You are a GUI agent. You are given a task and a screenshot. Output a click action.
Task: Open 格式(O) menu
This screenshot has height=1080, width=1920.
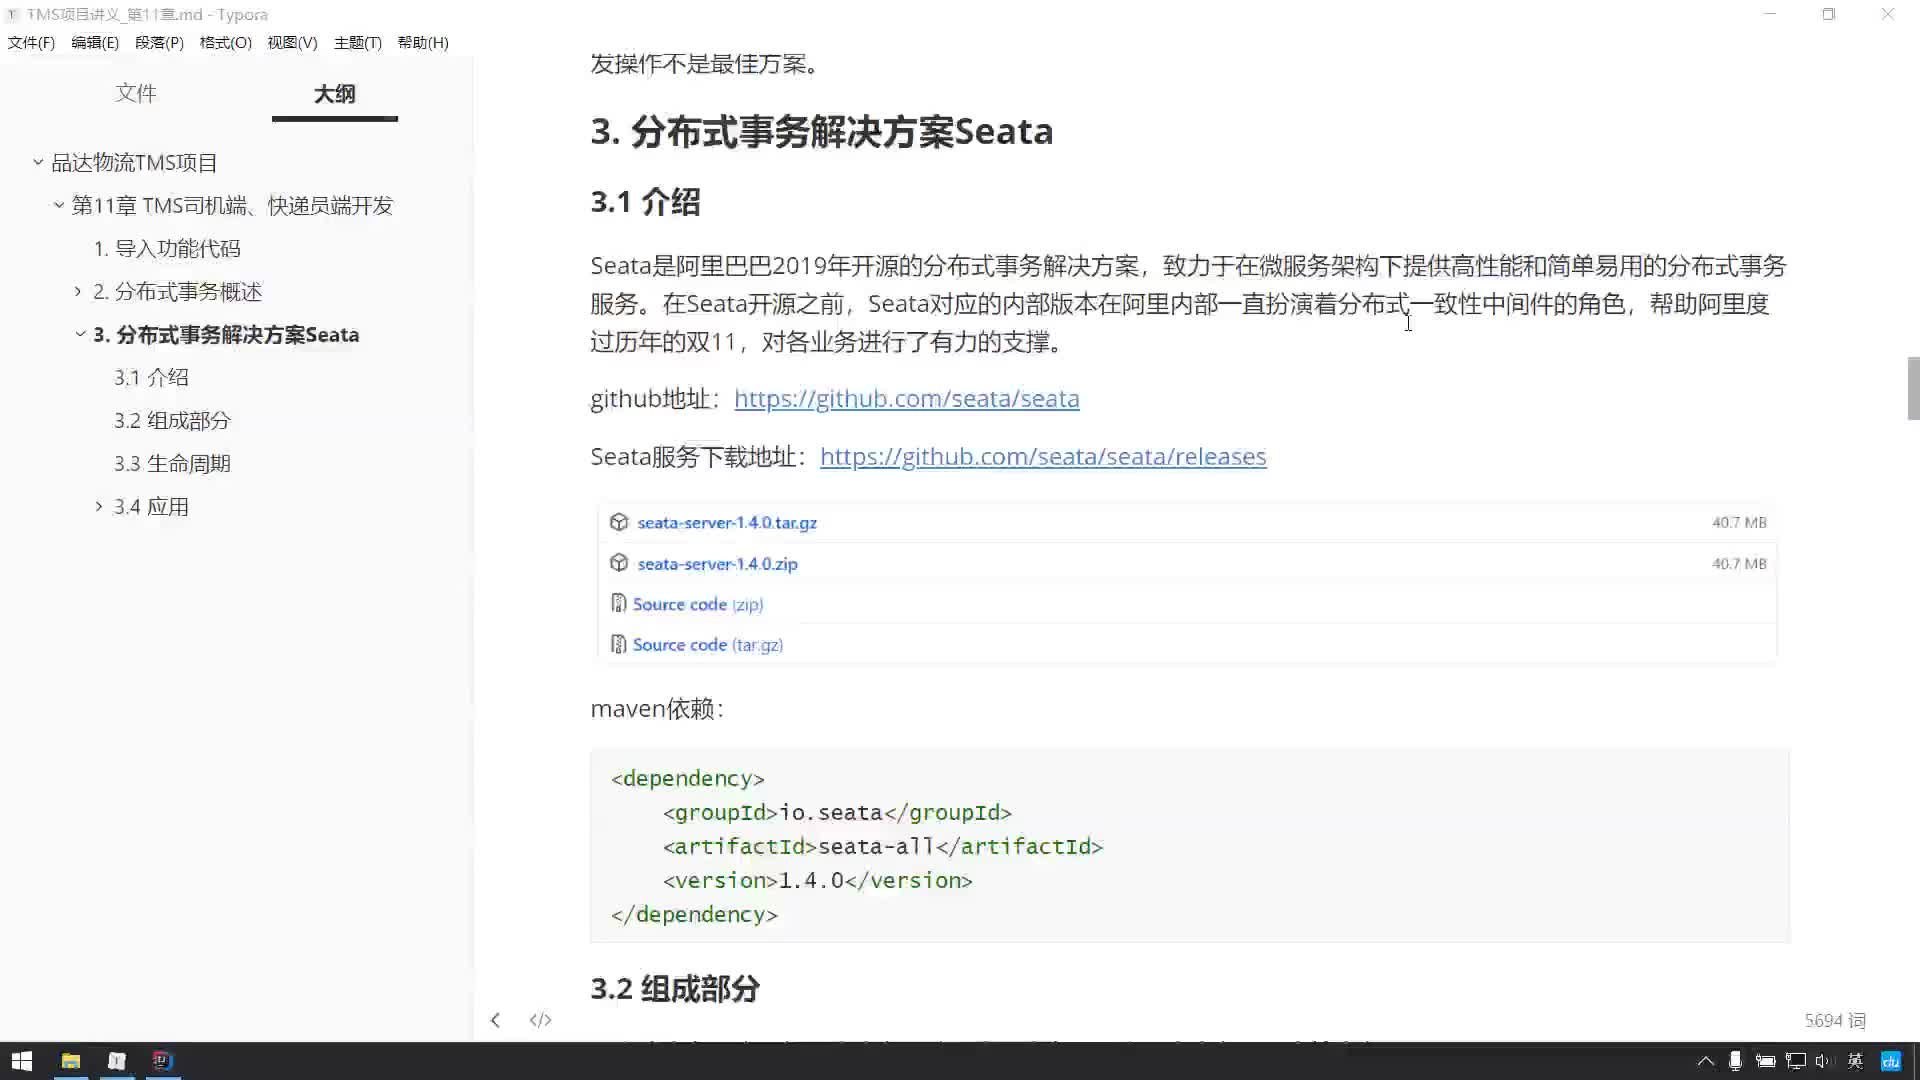pyautogui.click(x=225, y=43)
